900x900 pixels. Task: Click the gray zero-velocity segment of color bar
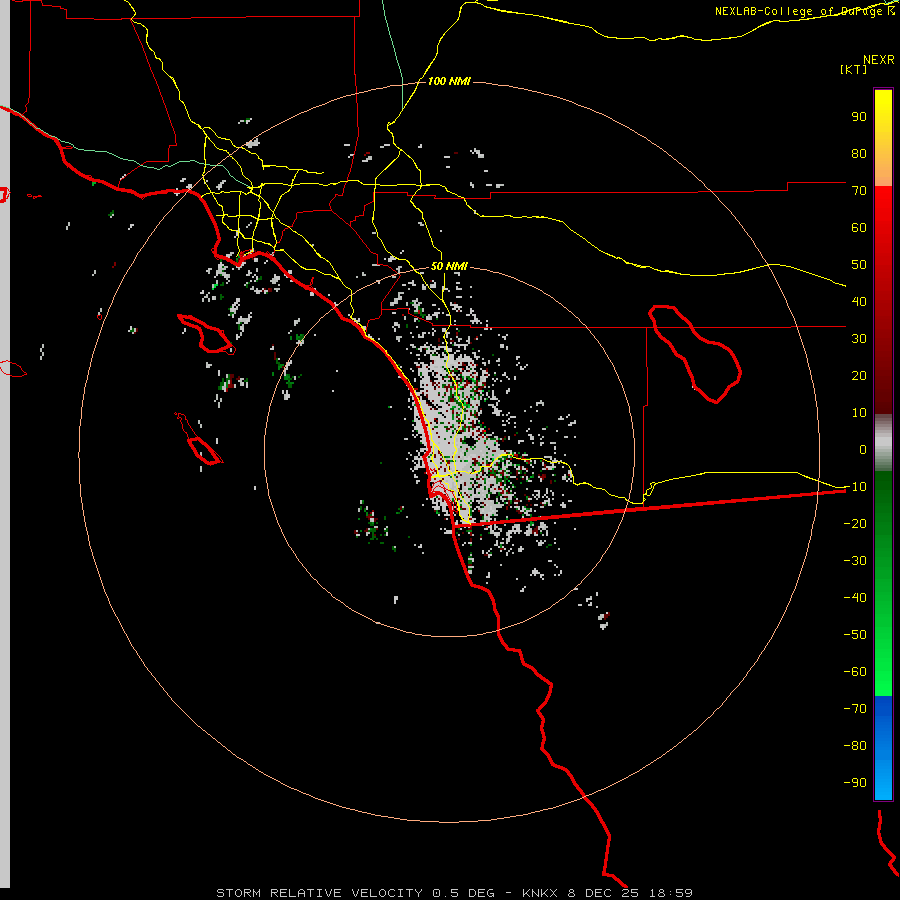pyautogui.click(x=883, y=443)
